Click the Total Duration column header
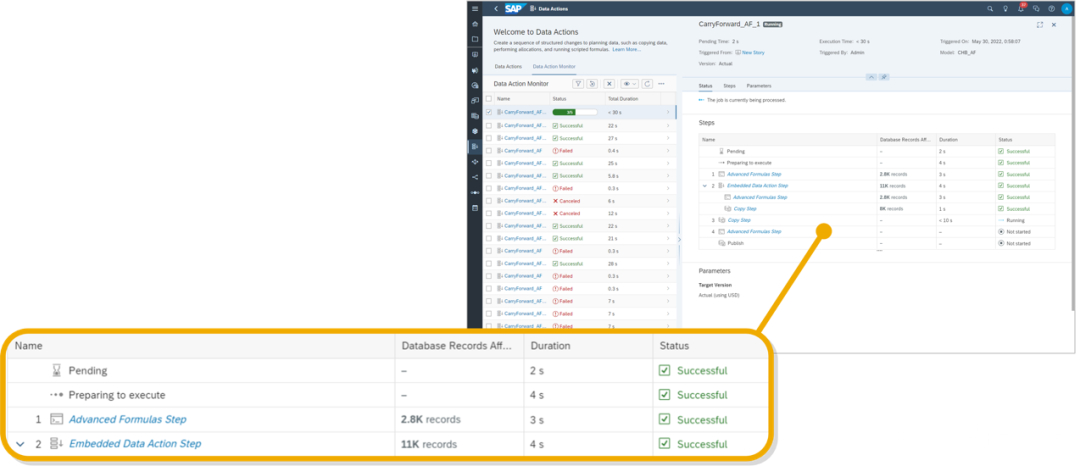1080x466 pixels. click(x=622, y=99)
